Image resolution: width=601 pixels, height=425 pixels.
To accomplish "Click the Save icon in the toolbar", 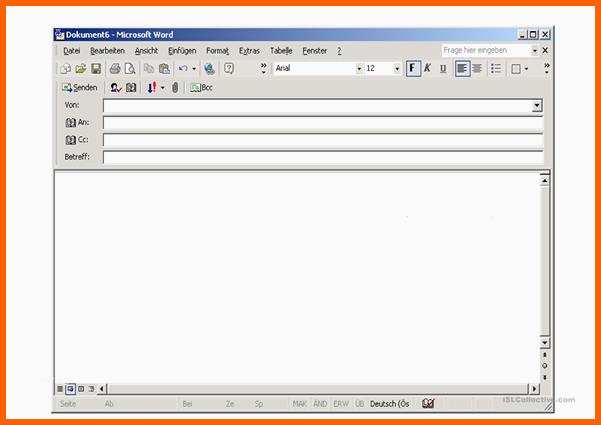I will [96, 69].
